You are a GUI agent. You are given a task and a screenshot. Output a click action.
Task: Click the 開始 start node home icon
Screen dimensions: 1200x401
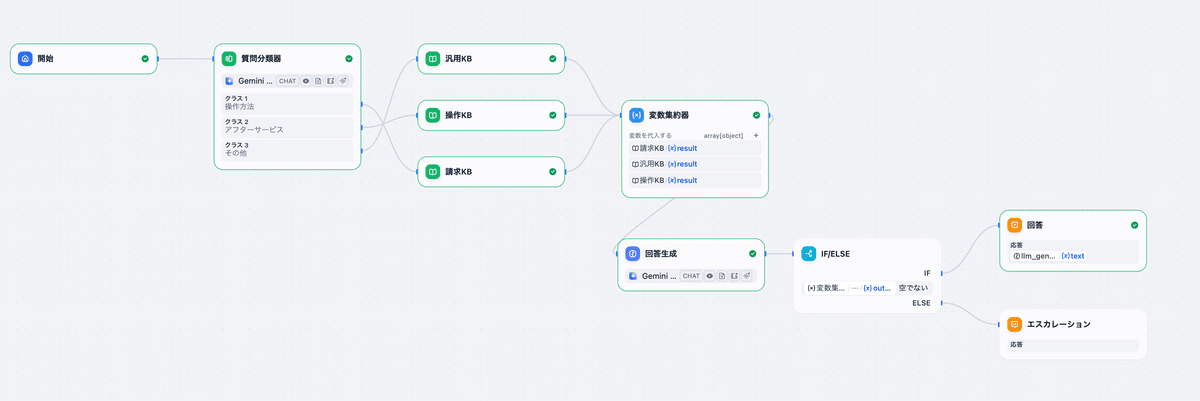pos(26,59)
